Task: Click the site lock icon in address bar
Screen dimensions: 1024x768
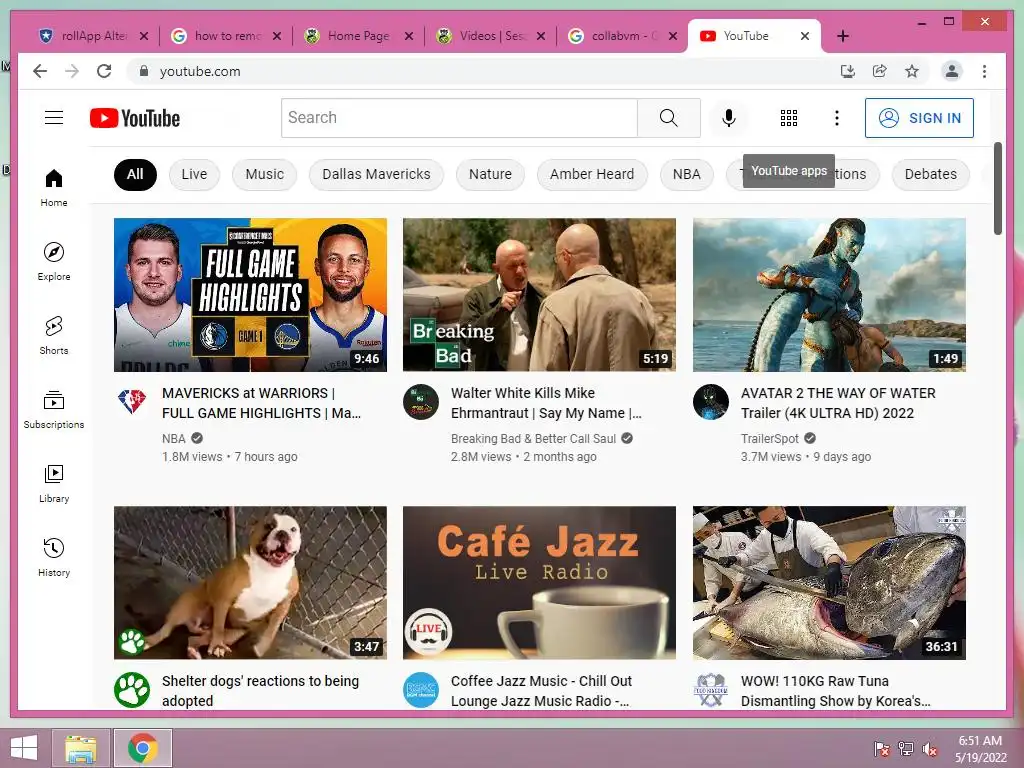Action: (144, 71)
